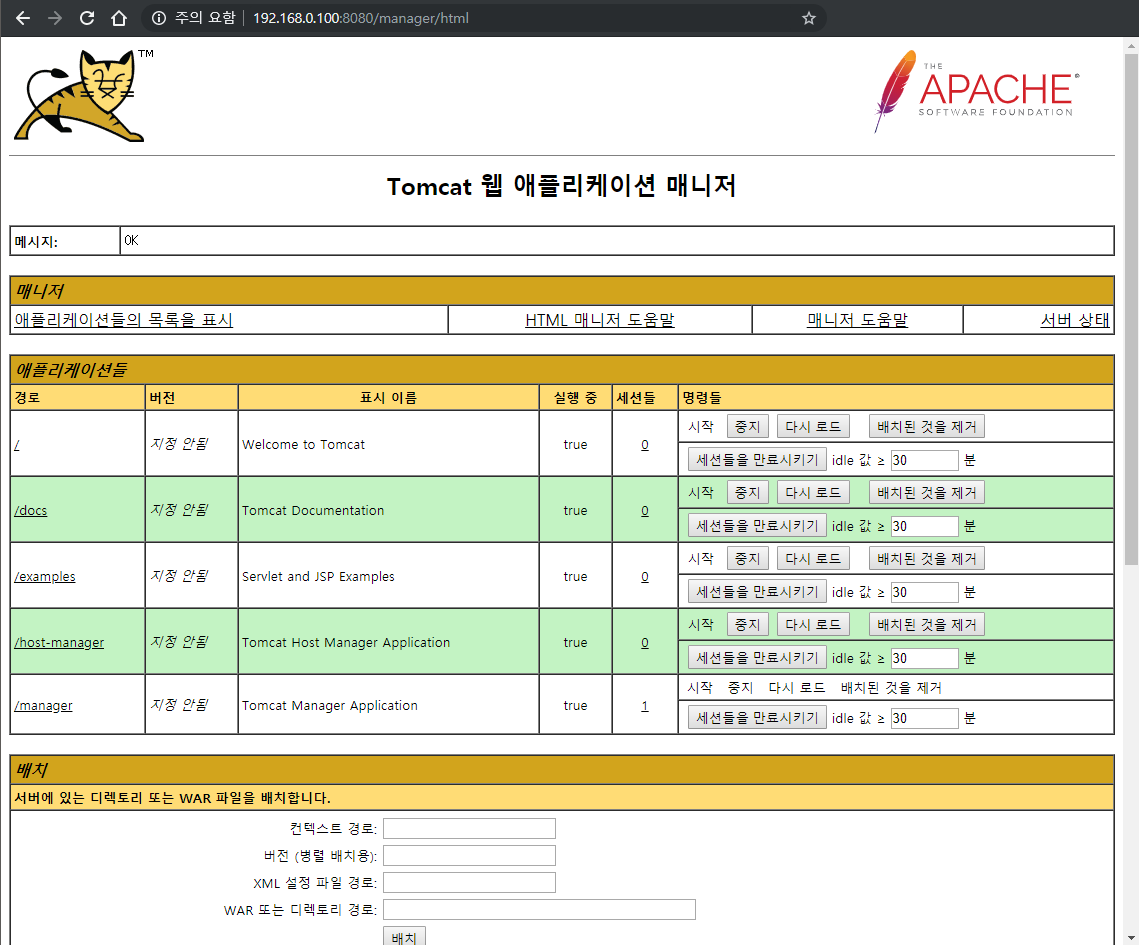
Task: Click 'Servlet and JSP Examples' text
Action: tap(318, 577)
